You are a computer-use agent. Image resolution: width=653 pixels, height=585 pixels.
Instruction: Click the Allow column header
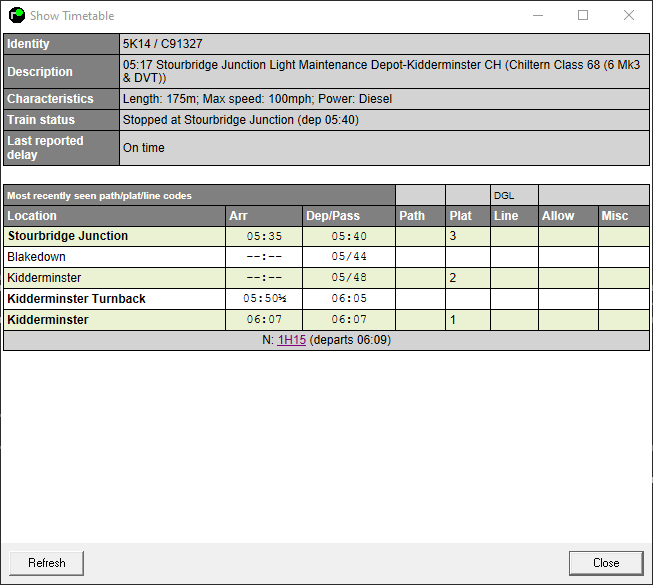(x=558, y=216)
